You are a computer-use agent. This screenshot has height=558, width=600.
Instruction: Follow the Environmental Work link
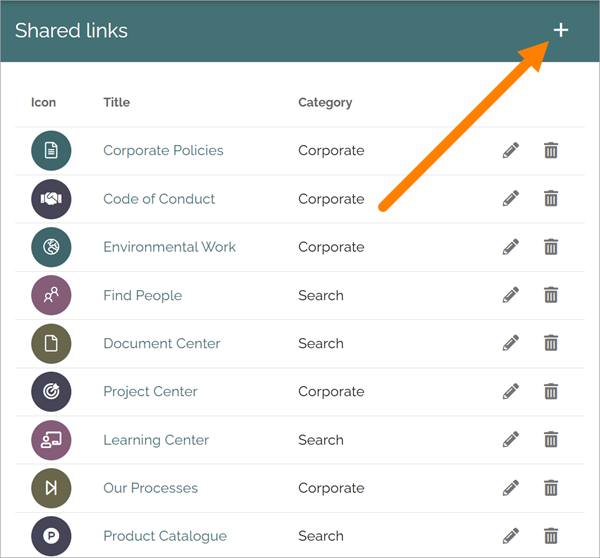170,247
